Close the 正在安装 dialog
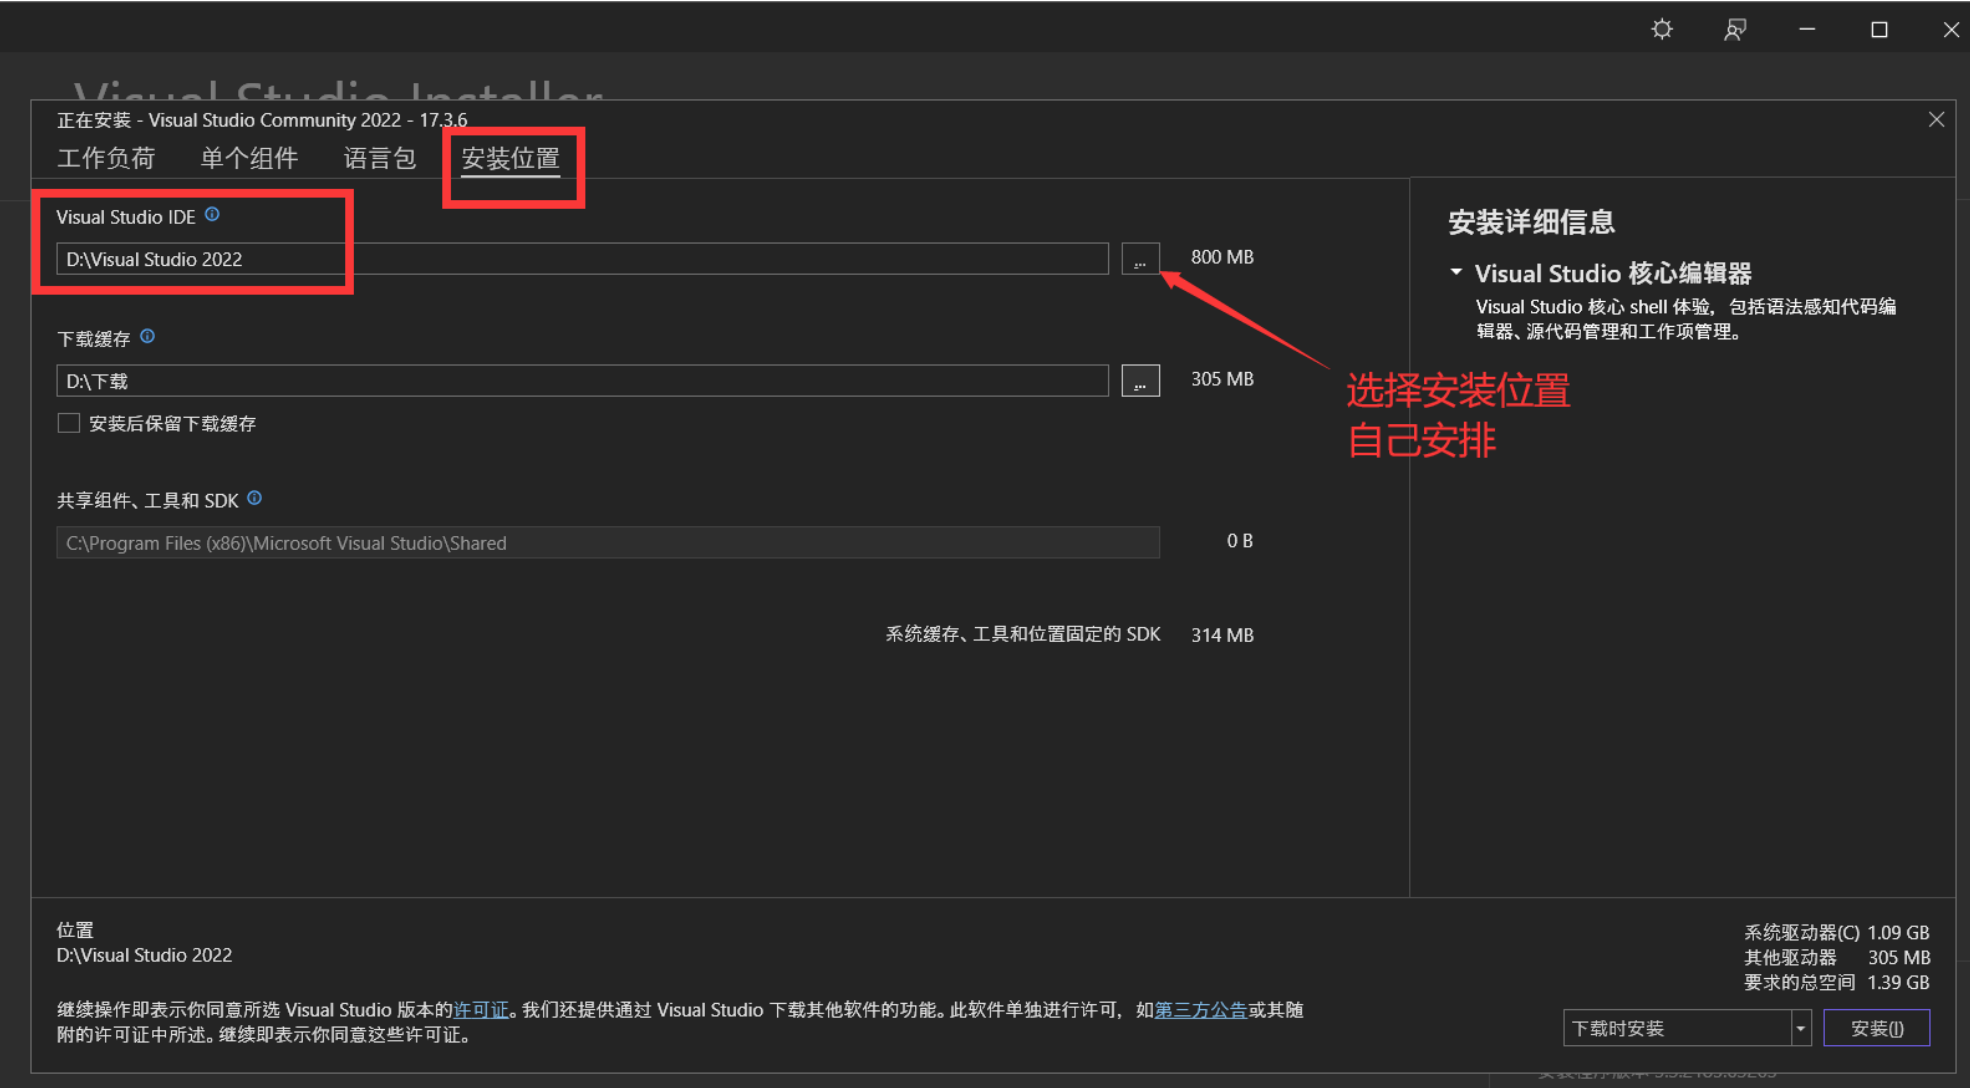The image size is (1970, 1088). pos(1936,120)
